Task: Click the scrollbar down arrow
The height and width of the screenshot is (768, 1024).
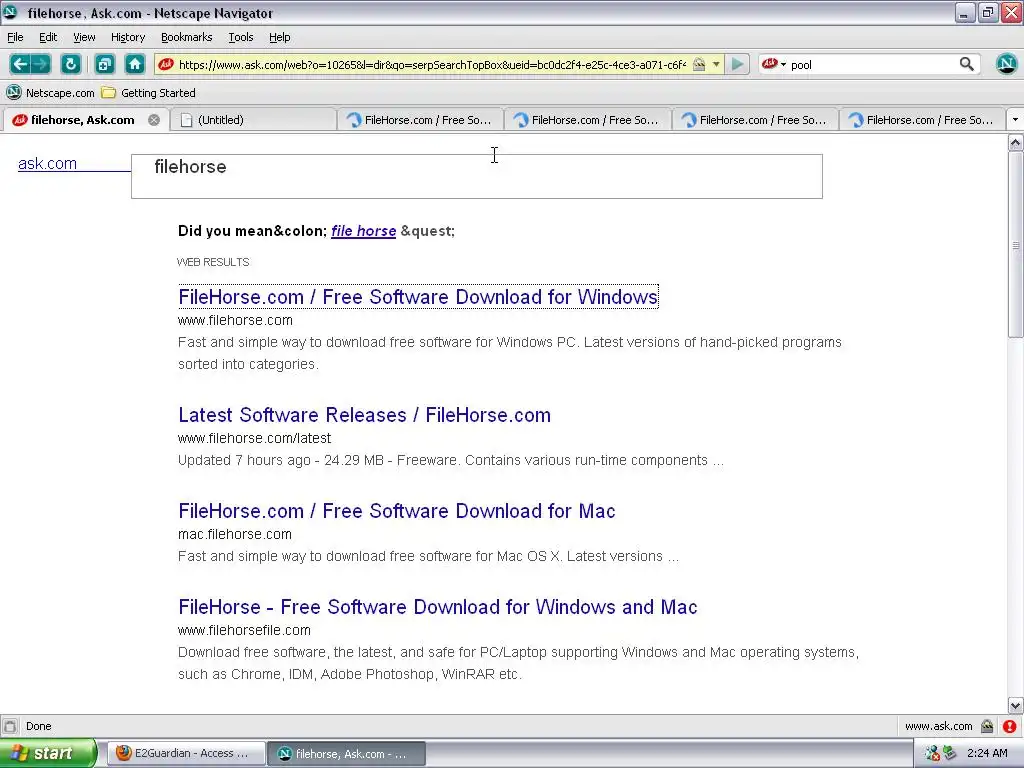Action: 1016,705
